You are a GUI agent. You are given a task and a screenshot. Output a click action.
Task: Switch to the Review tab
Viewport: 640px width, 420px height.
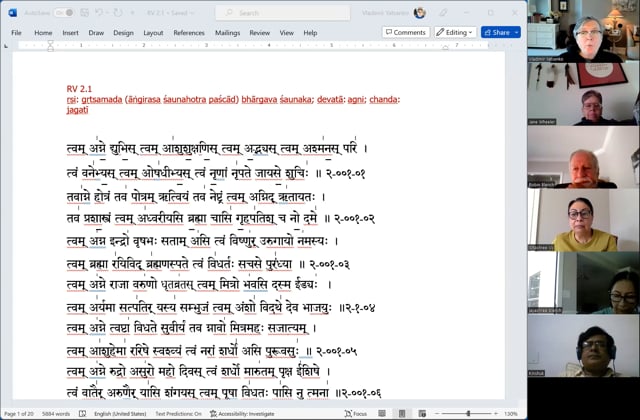pyautogui.click(x=260, y=33)
